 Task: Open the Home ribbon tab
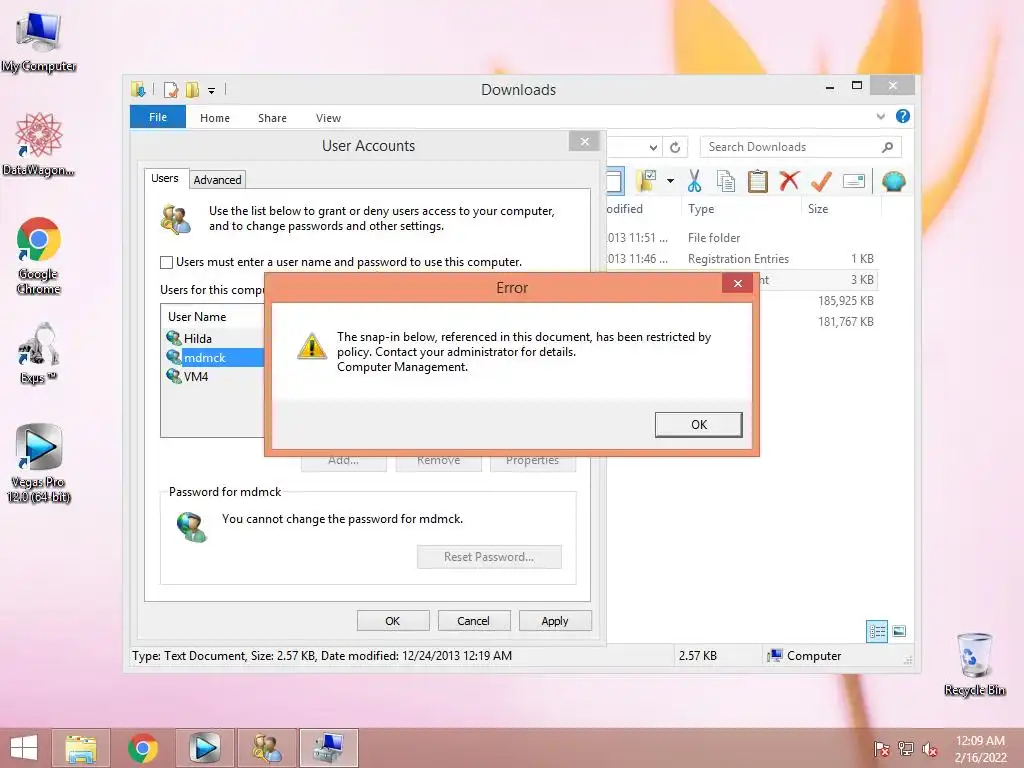[215, 118]
